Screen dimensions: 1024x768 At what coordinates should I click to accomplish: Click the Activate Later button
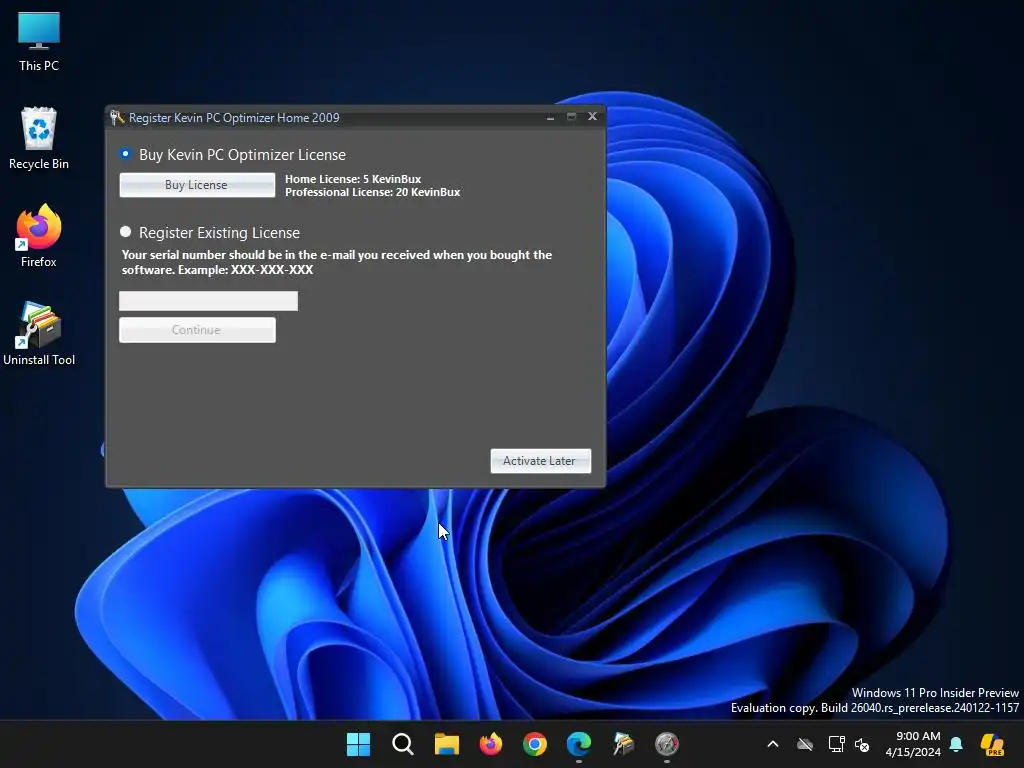(x=540, y=461)
